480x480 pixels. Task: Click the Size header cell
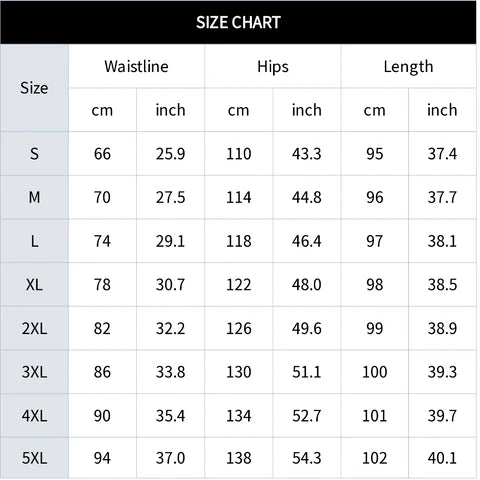point(34,88)
